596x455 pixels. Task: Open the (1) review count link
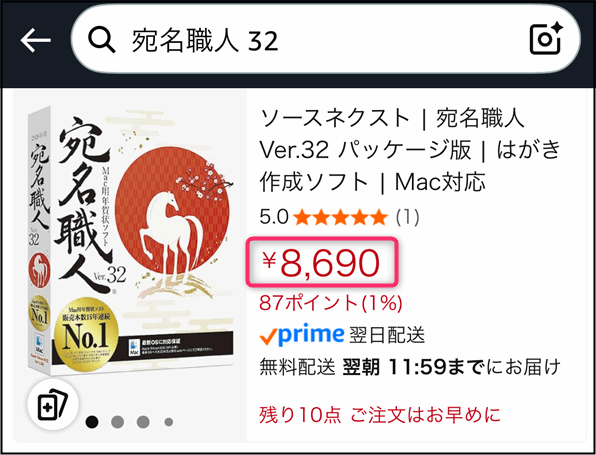pos(407,218)
